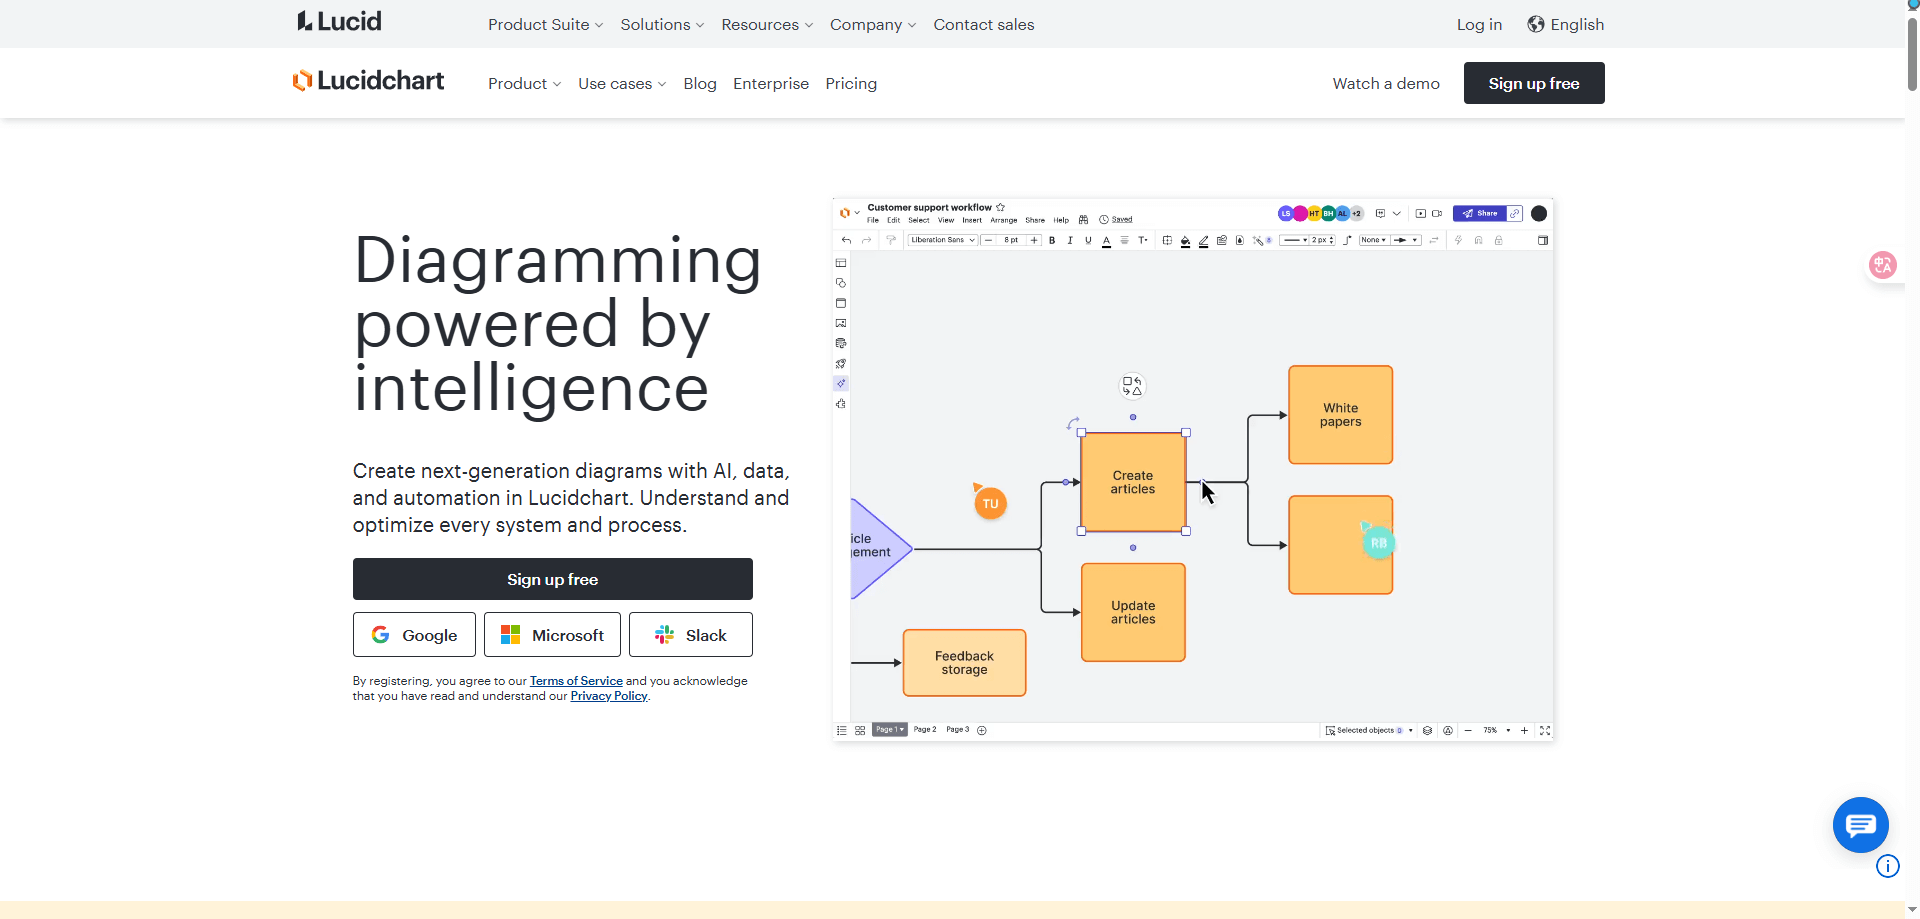Select the shapes icon in the left sidebar
Screen dimensions: 1920x919
[x=841, y=283]
